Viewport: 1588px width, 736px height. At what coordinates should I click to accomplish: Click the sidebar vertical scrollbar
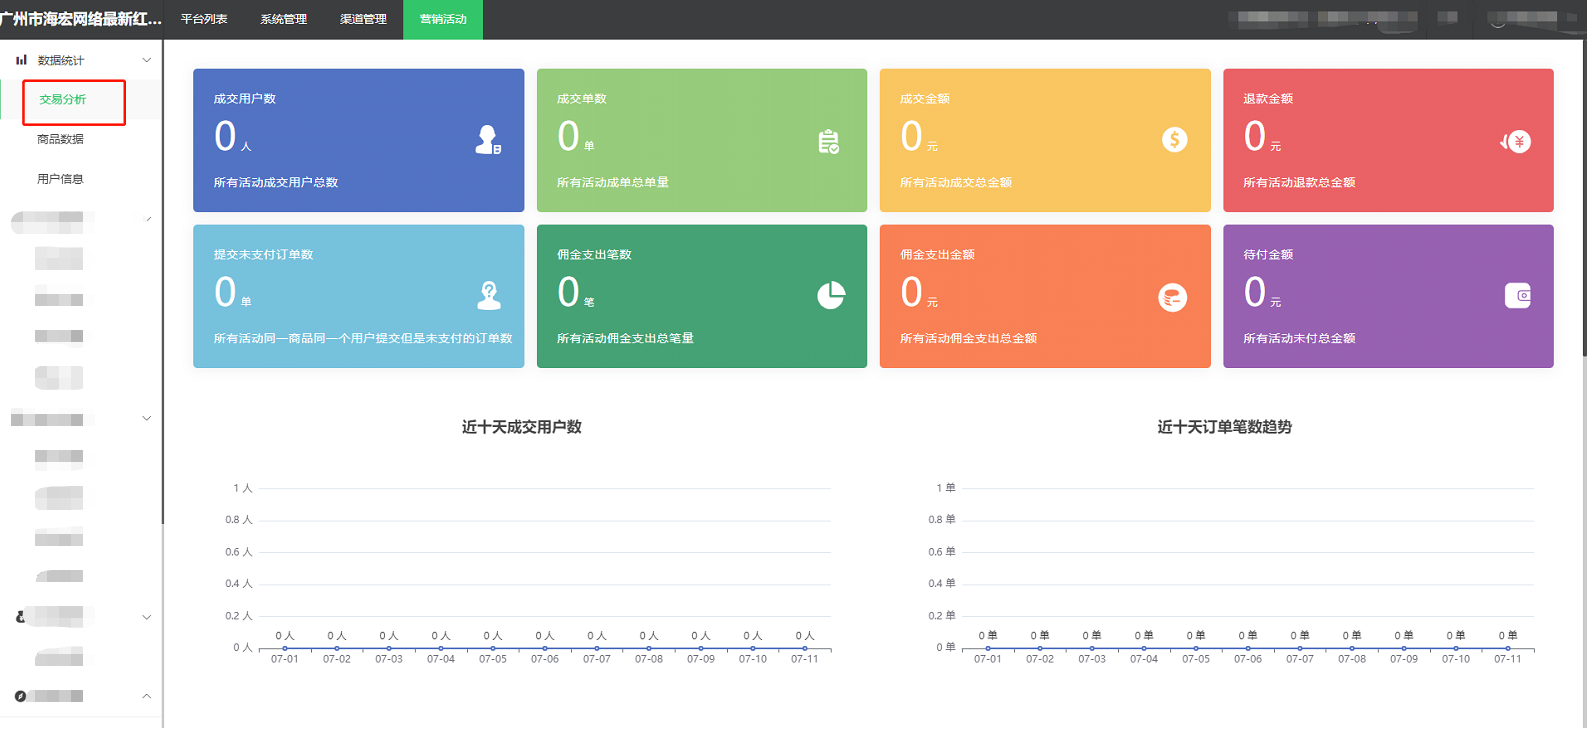tap(162, 281)
